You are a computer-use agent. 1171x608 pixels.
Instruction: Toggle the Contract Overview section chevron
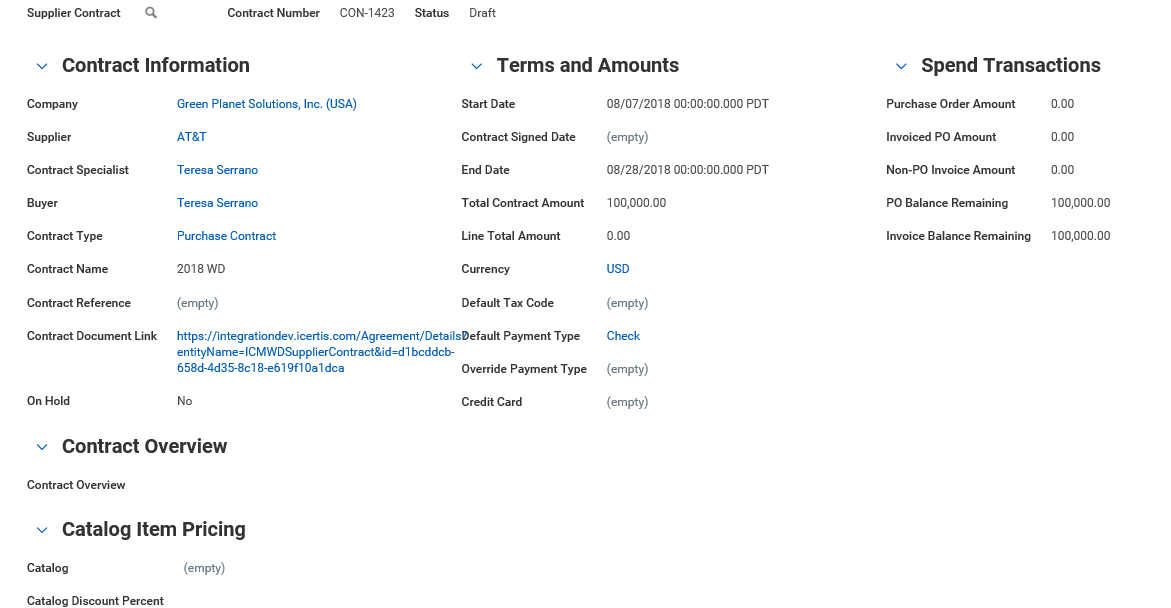tap(42, 447)
